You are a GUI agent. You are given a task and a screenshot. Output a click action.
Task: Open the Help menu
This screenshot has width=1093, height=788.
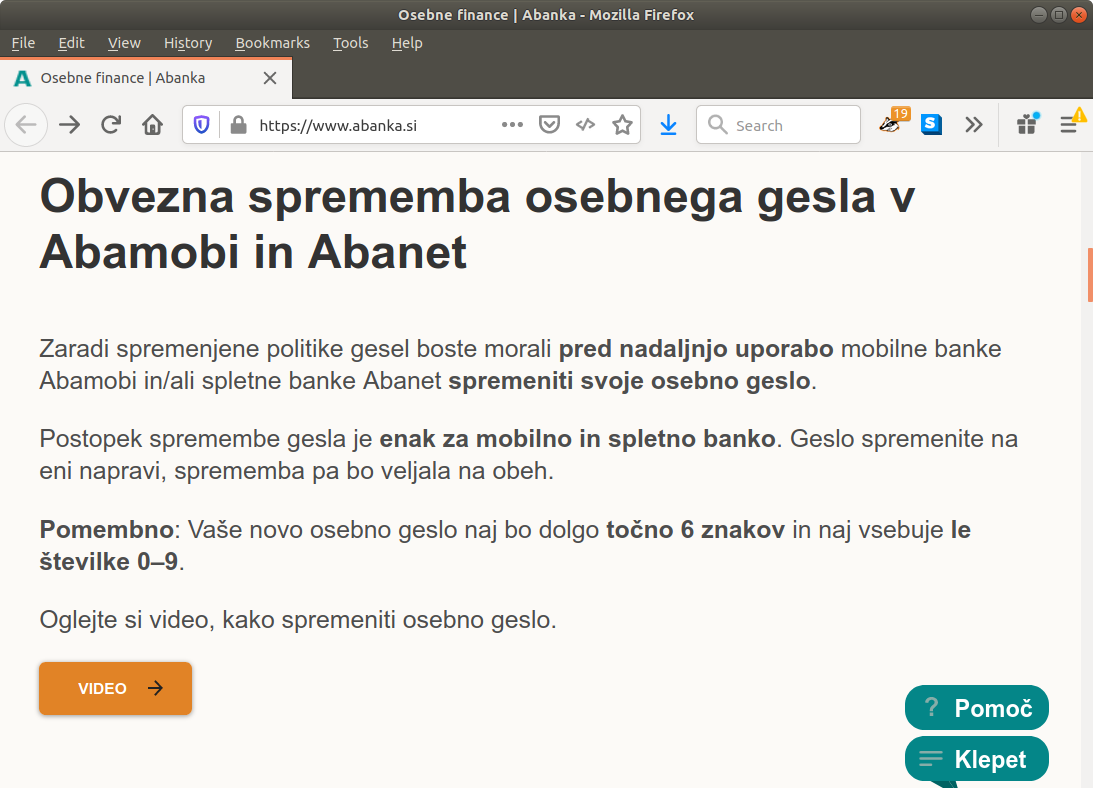406,43
